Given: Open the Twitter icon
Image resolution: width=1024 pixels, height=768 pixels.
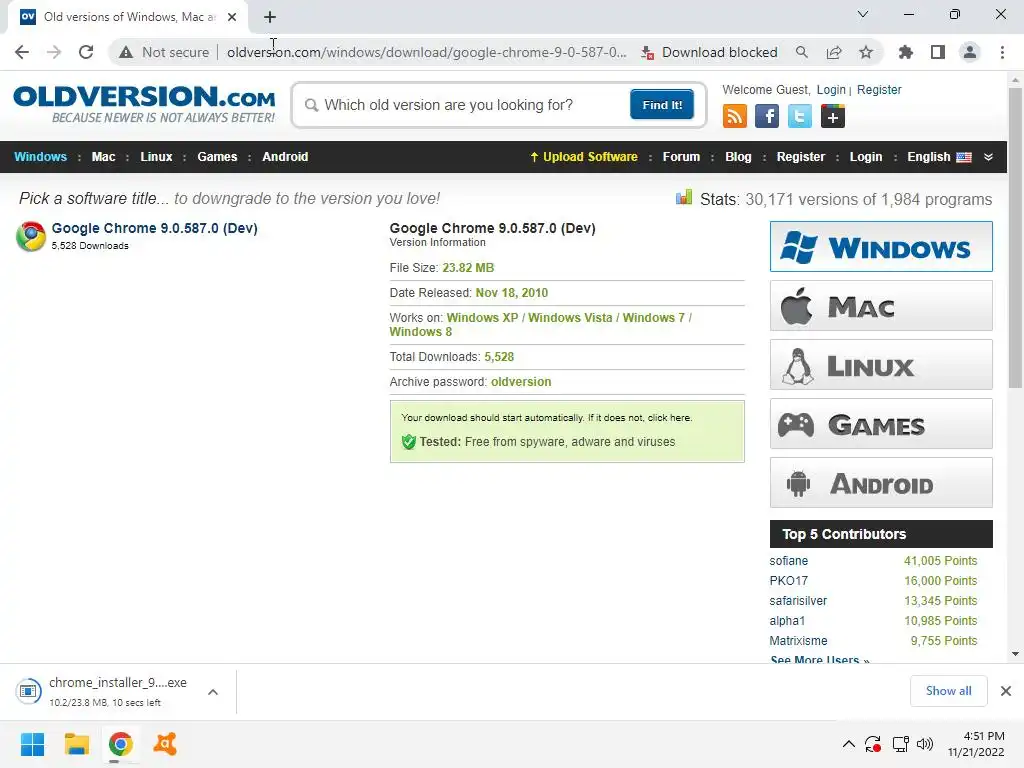Looking at the screenshot, I should click(x=799, y=116).
